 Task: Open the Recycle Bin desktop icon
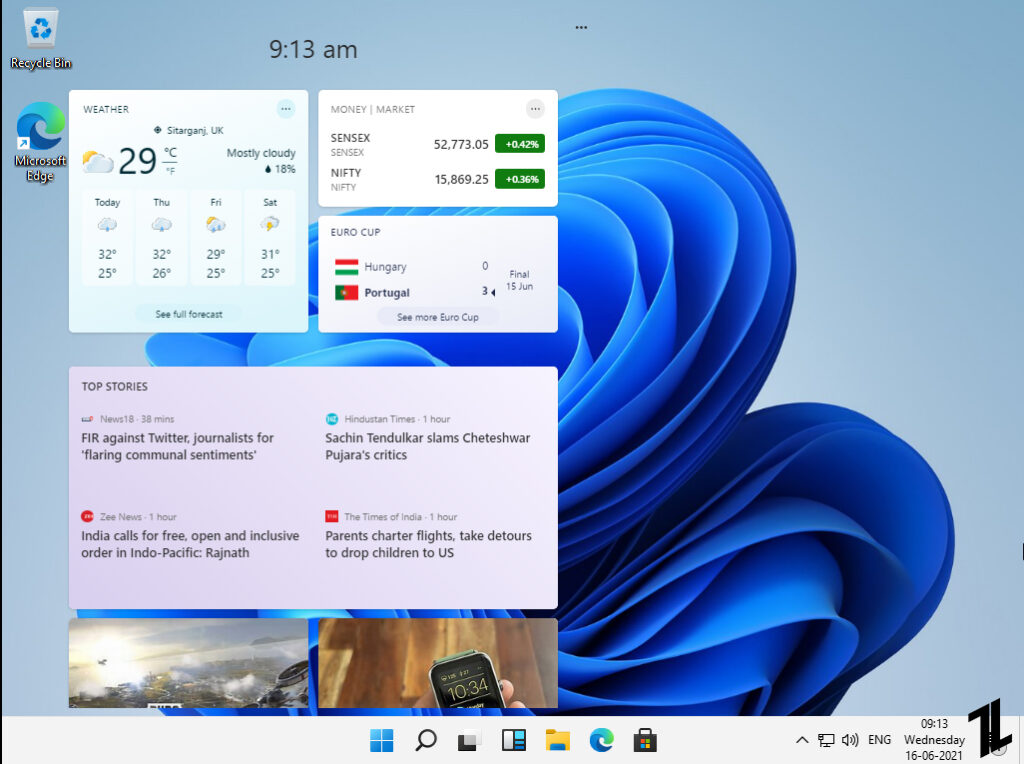(x=40, y=38)
